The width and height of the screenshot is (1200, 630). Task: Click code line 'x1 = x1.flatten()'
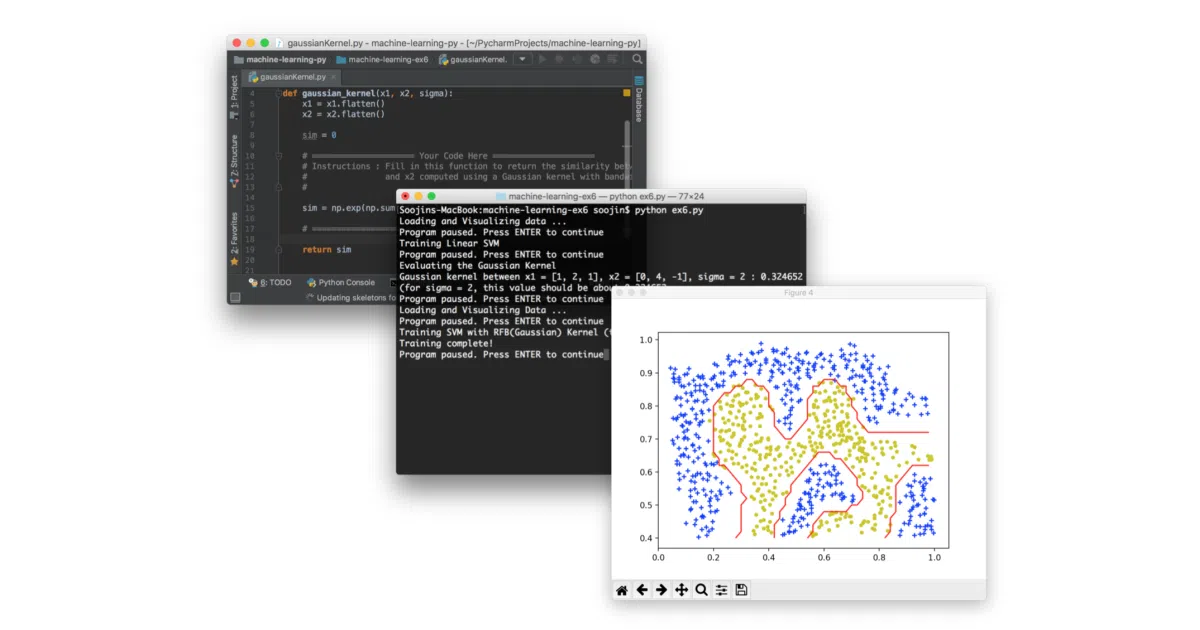pyautogui.click(x=343, y=104)
